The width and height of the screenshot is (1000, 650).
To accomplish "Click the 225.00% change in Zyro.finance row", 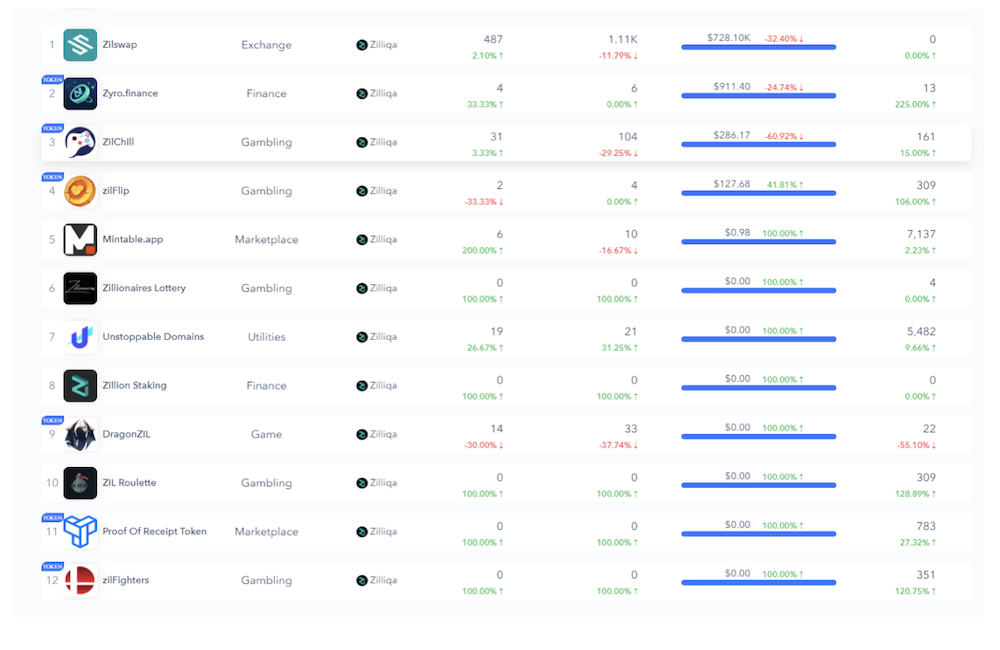I will point(915,105).
